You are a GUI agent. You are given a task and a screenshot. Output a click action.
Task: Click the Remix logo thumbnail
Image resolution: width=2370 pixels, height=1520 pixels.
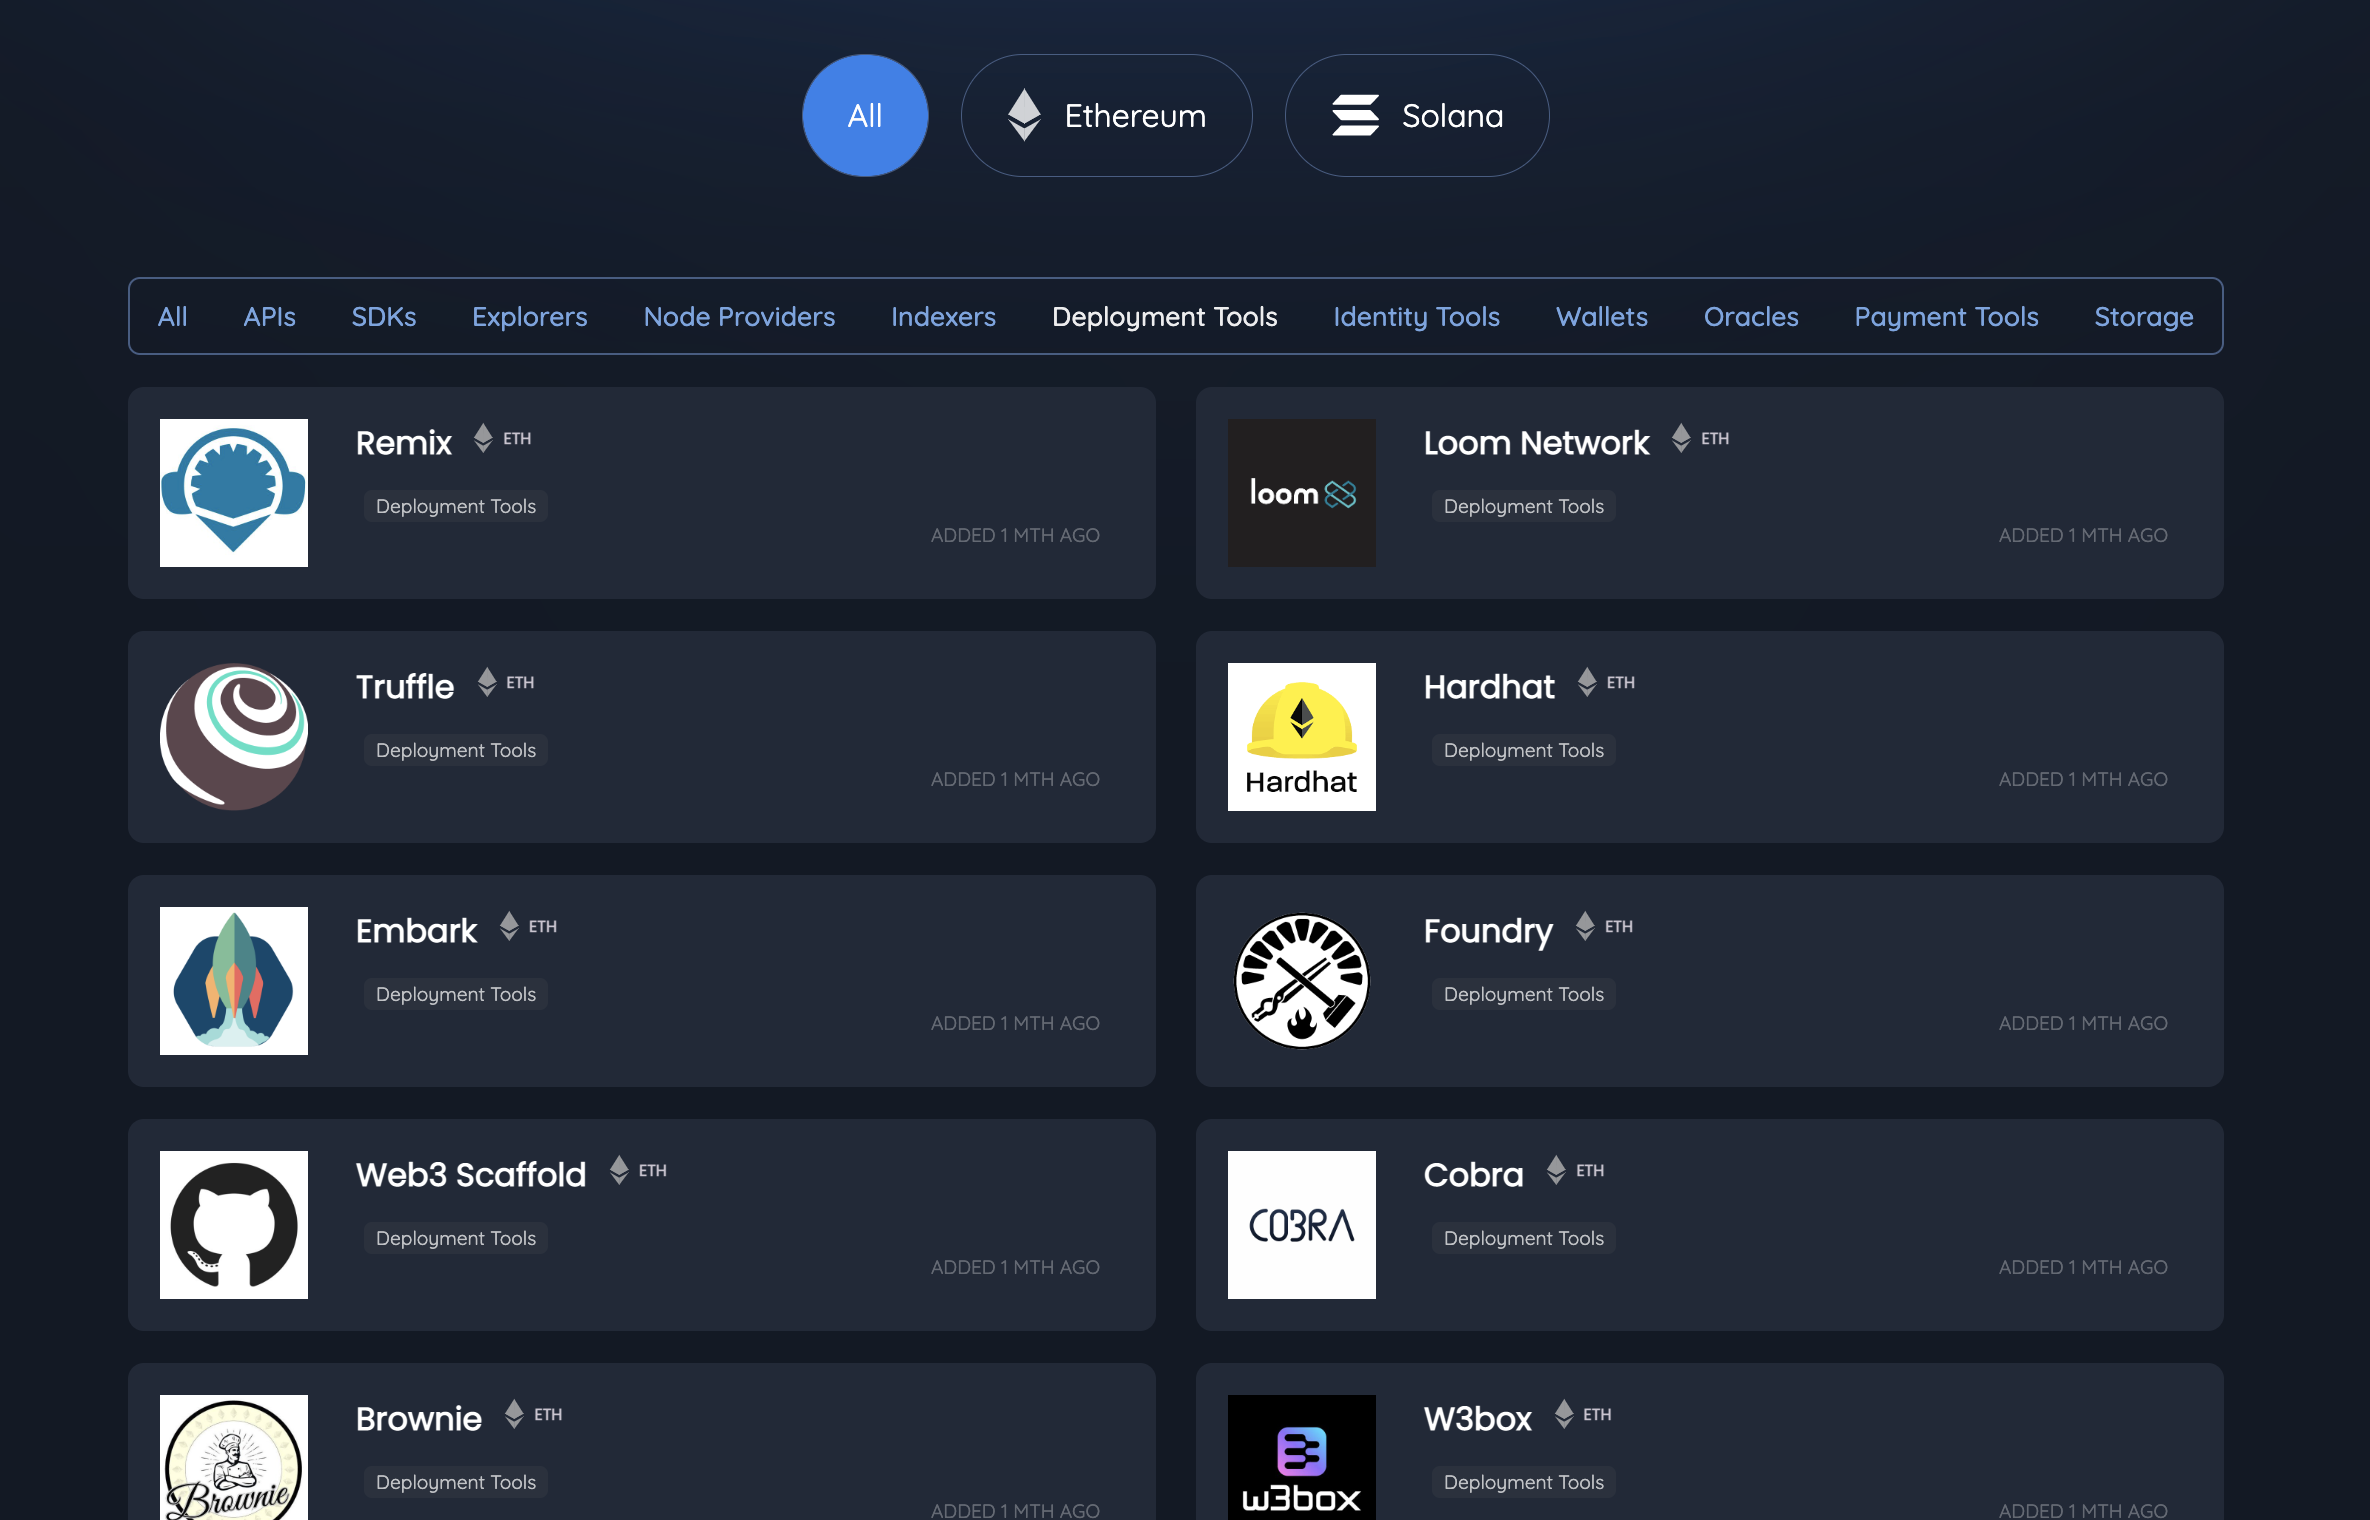pos(234,493)
